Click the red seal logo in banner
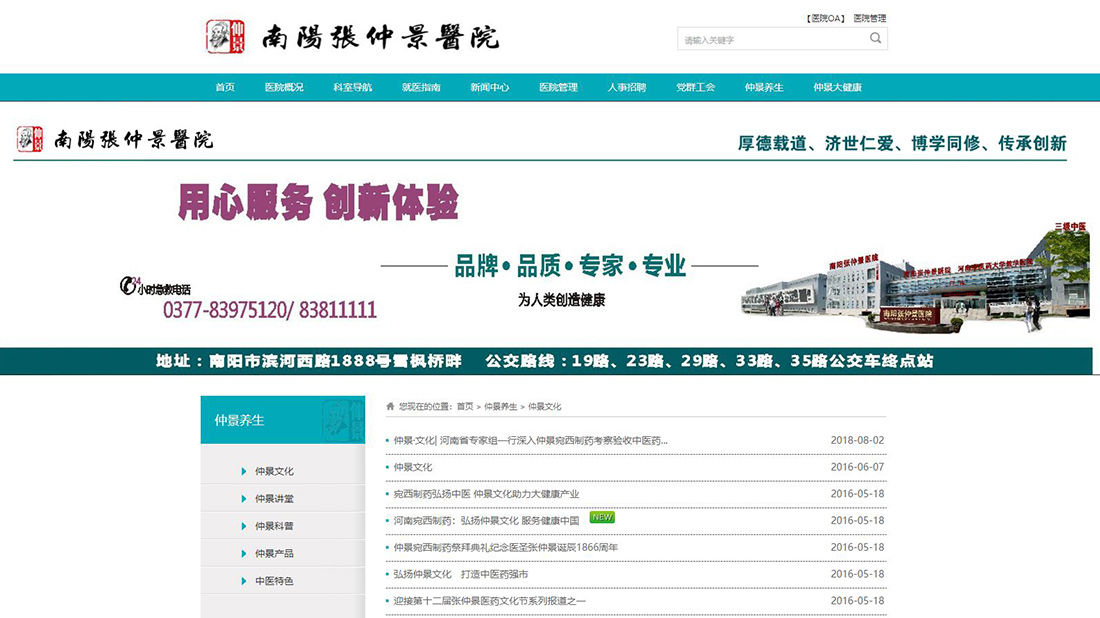Viewport: 1100px width, 618px height. [30, 139]
